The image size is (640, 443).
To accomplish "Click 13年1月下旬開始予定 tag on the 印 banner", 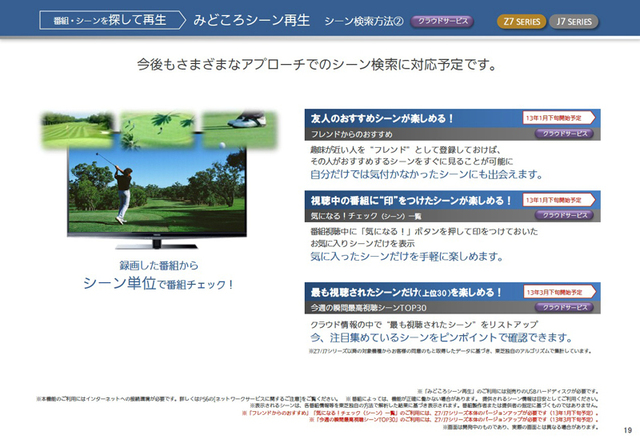I will click(x=558, y=200).
